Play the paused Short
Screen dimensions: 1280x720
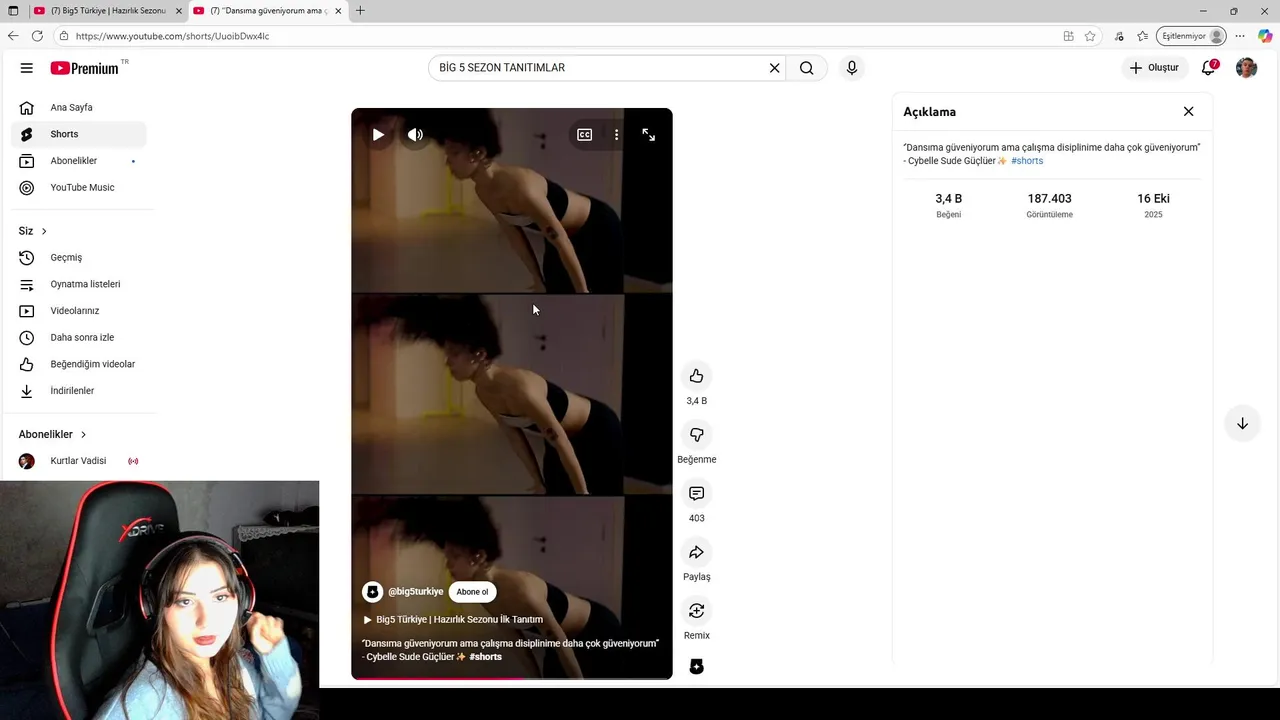coord(378,135)
